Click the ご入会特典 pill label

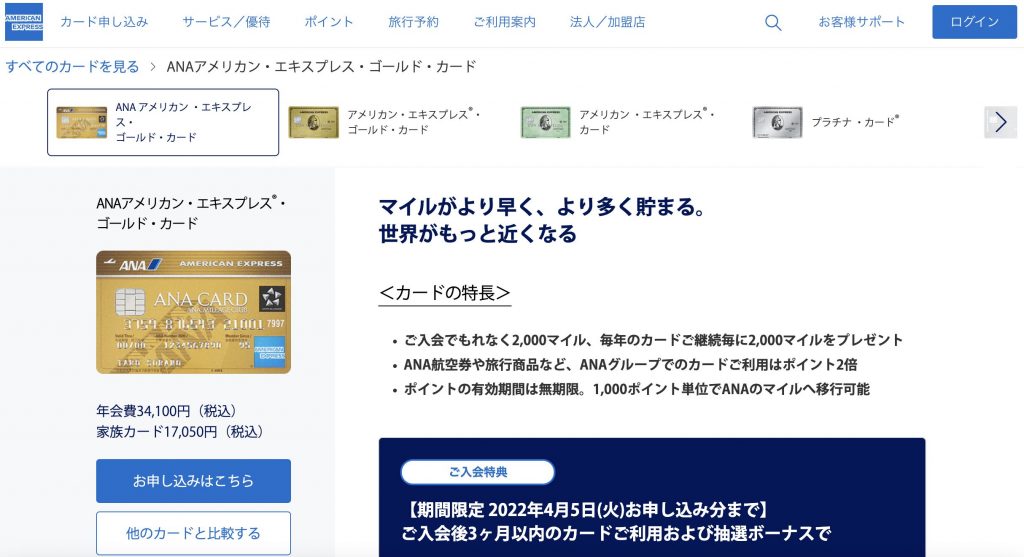(477, 472)
